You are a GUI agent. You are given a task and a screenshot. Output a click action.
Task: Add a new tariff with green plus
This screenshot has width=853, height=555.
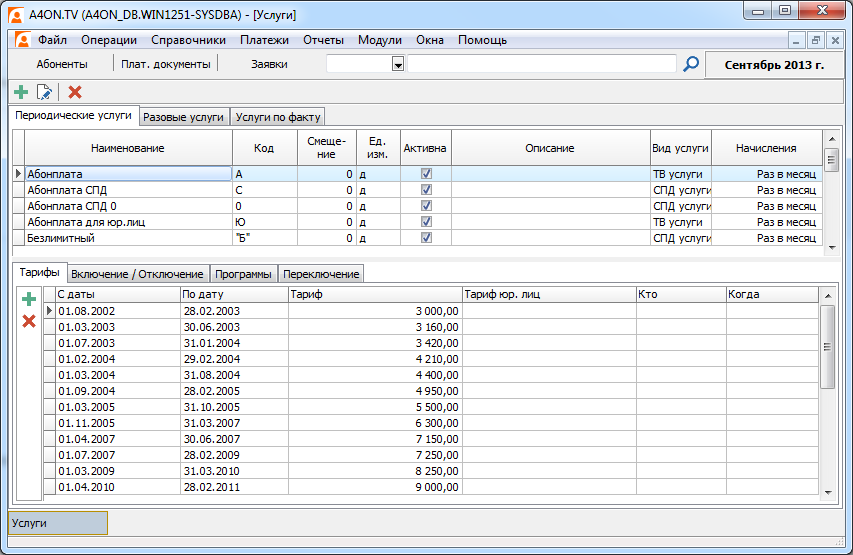click(29, 299)
